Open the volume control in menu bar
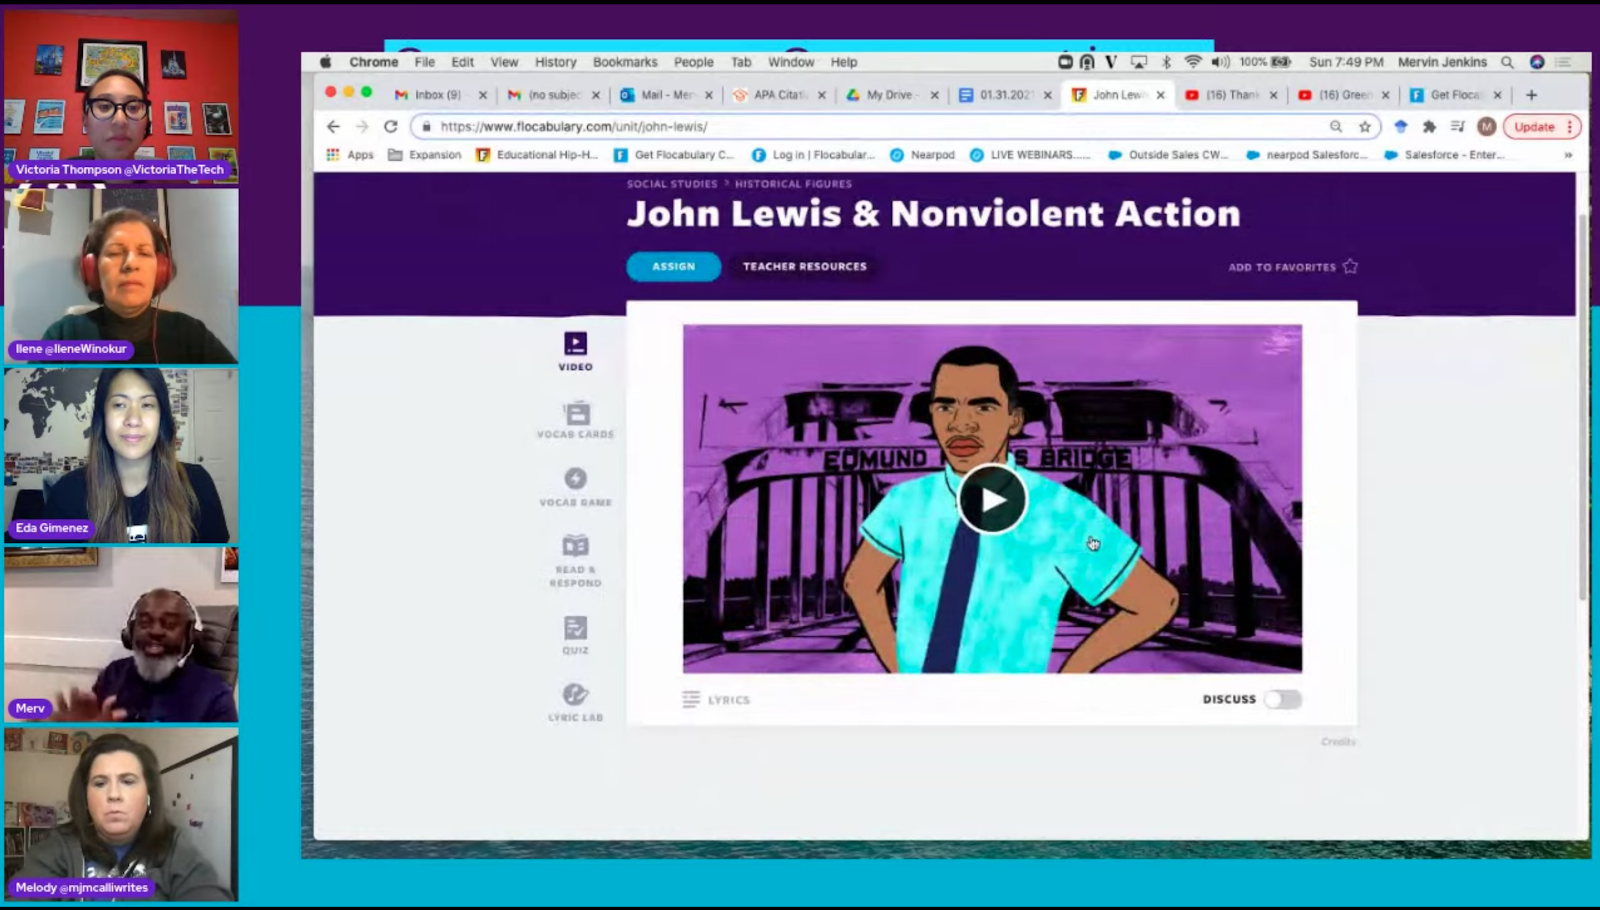This screenshot has height=910, width=1600. 1220,62
